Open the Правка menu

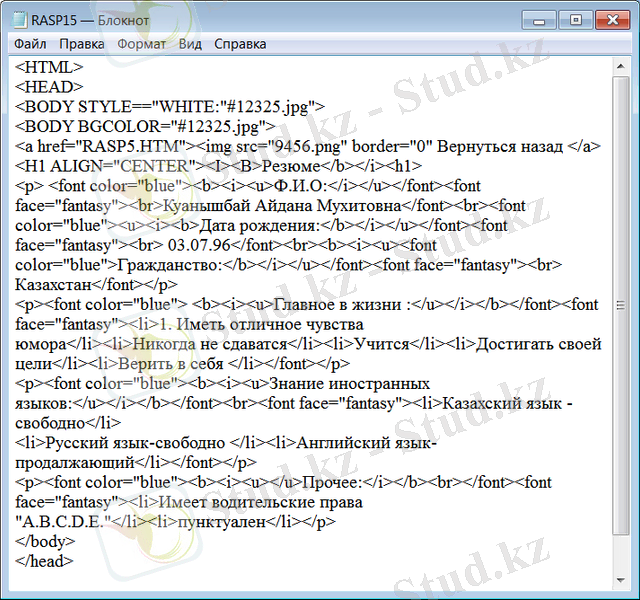(x=82, y=44)
